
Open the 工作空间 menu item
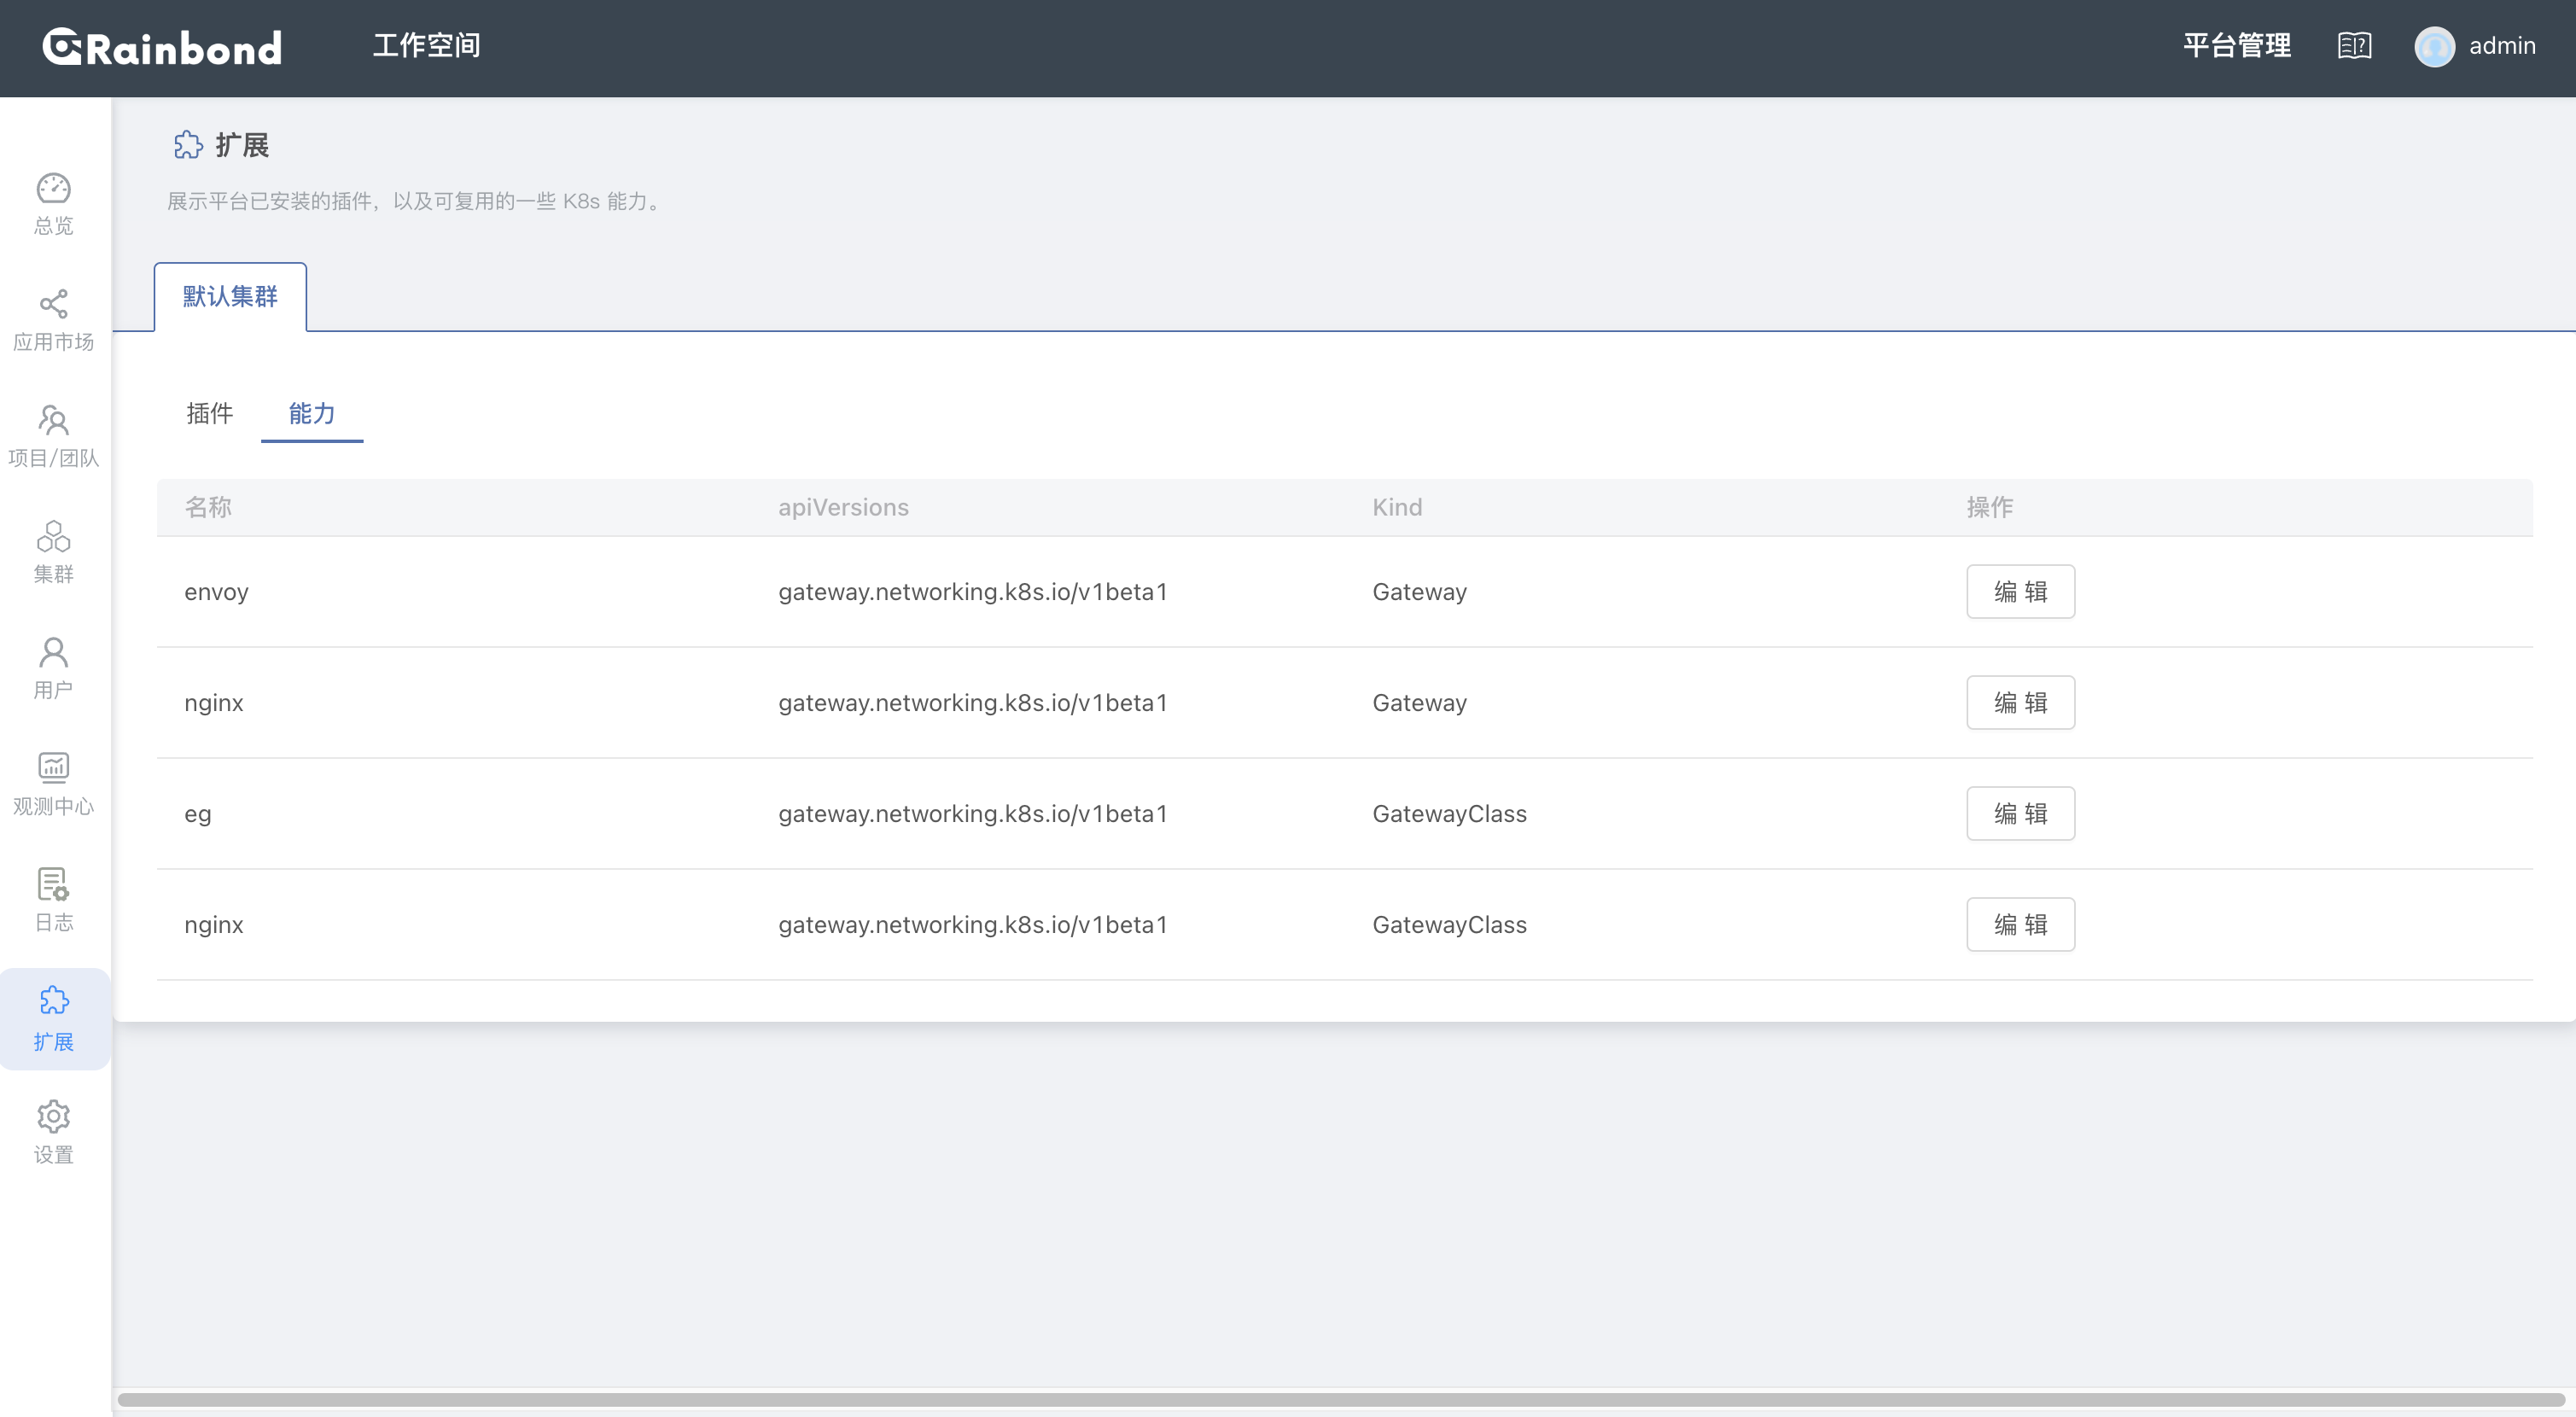click(x=426, y=45)
